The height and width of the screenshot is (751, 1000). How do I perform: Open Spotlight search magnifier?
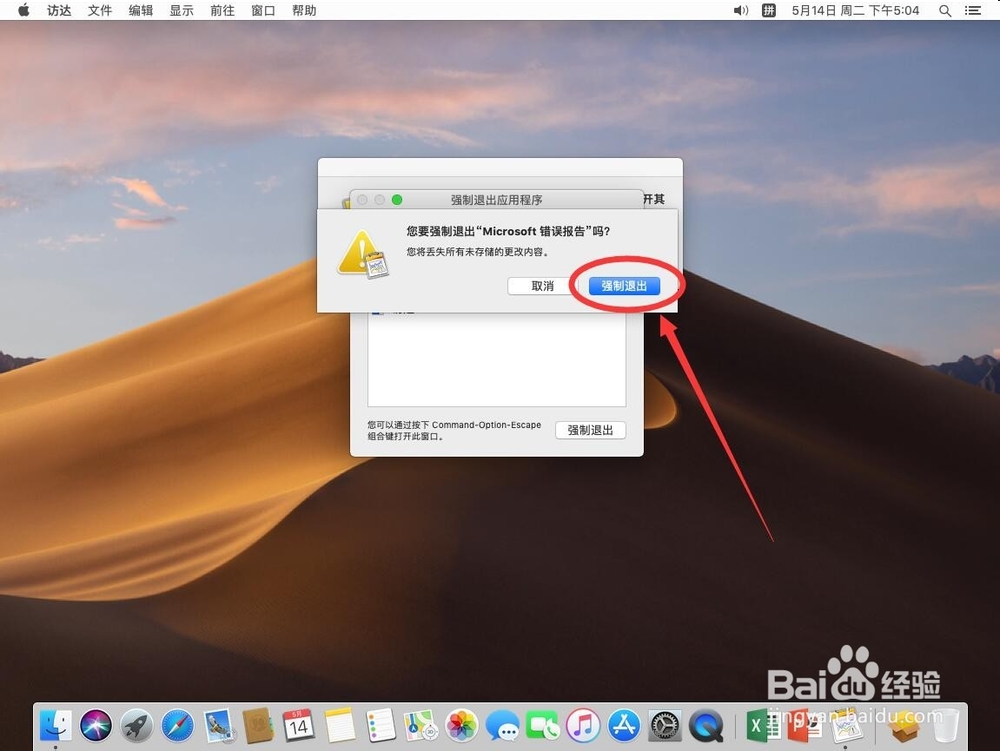click(945, 10)
